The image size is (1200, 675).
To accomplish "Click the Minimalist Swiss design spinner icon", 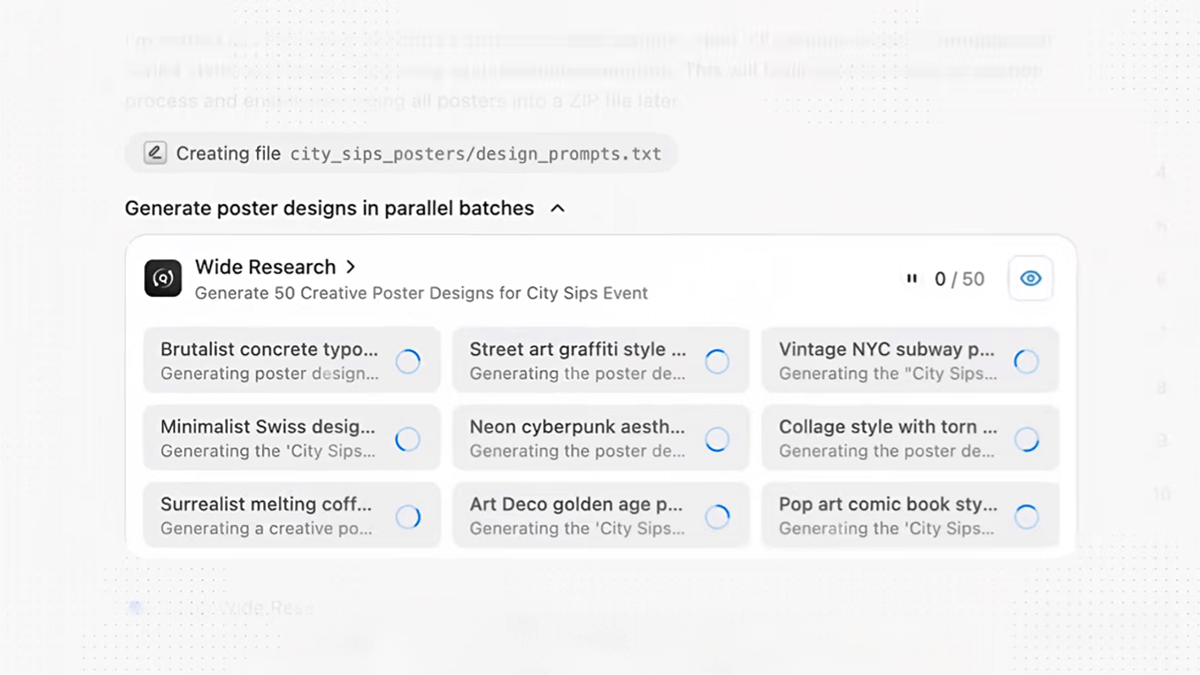I will [x=408, y=439].
